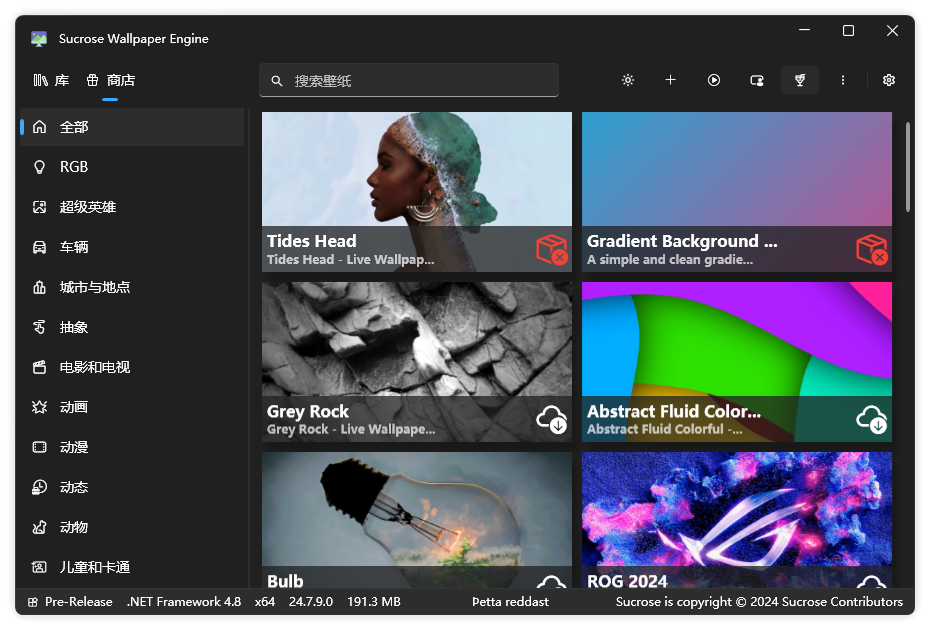
Task: Choose the 电影和电视 category
Action: click(x=132, y=367)
